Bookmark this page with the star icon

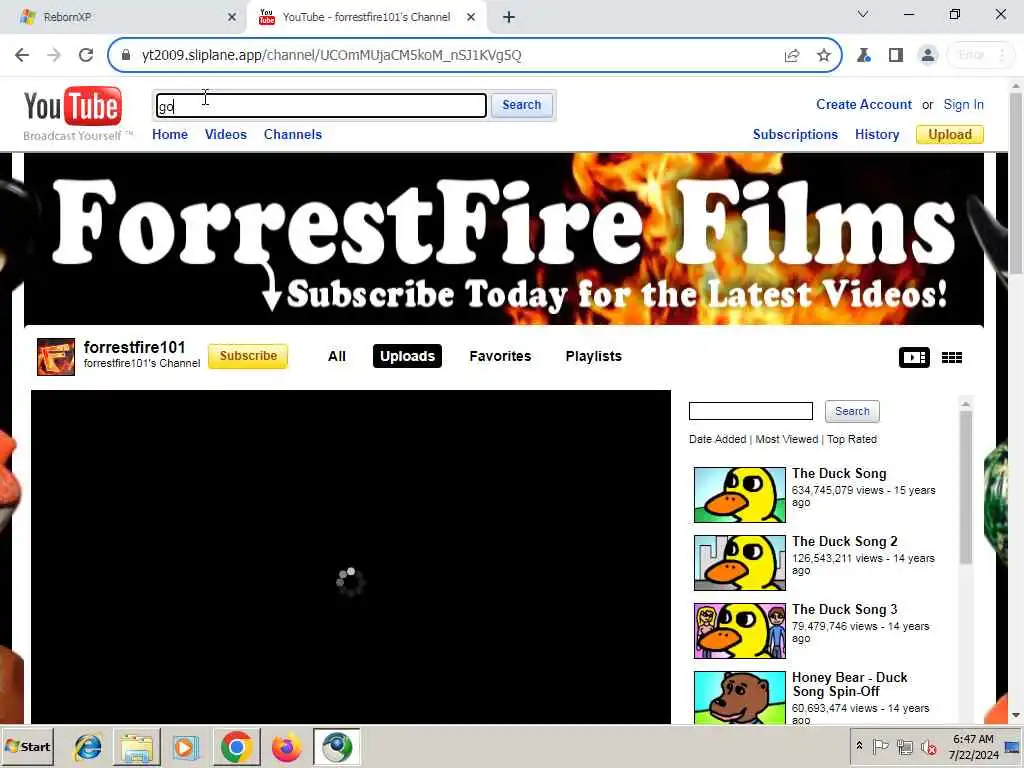click(x=824, y=55)
